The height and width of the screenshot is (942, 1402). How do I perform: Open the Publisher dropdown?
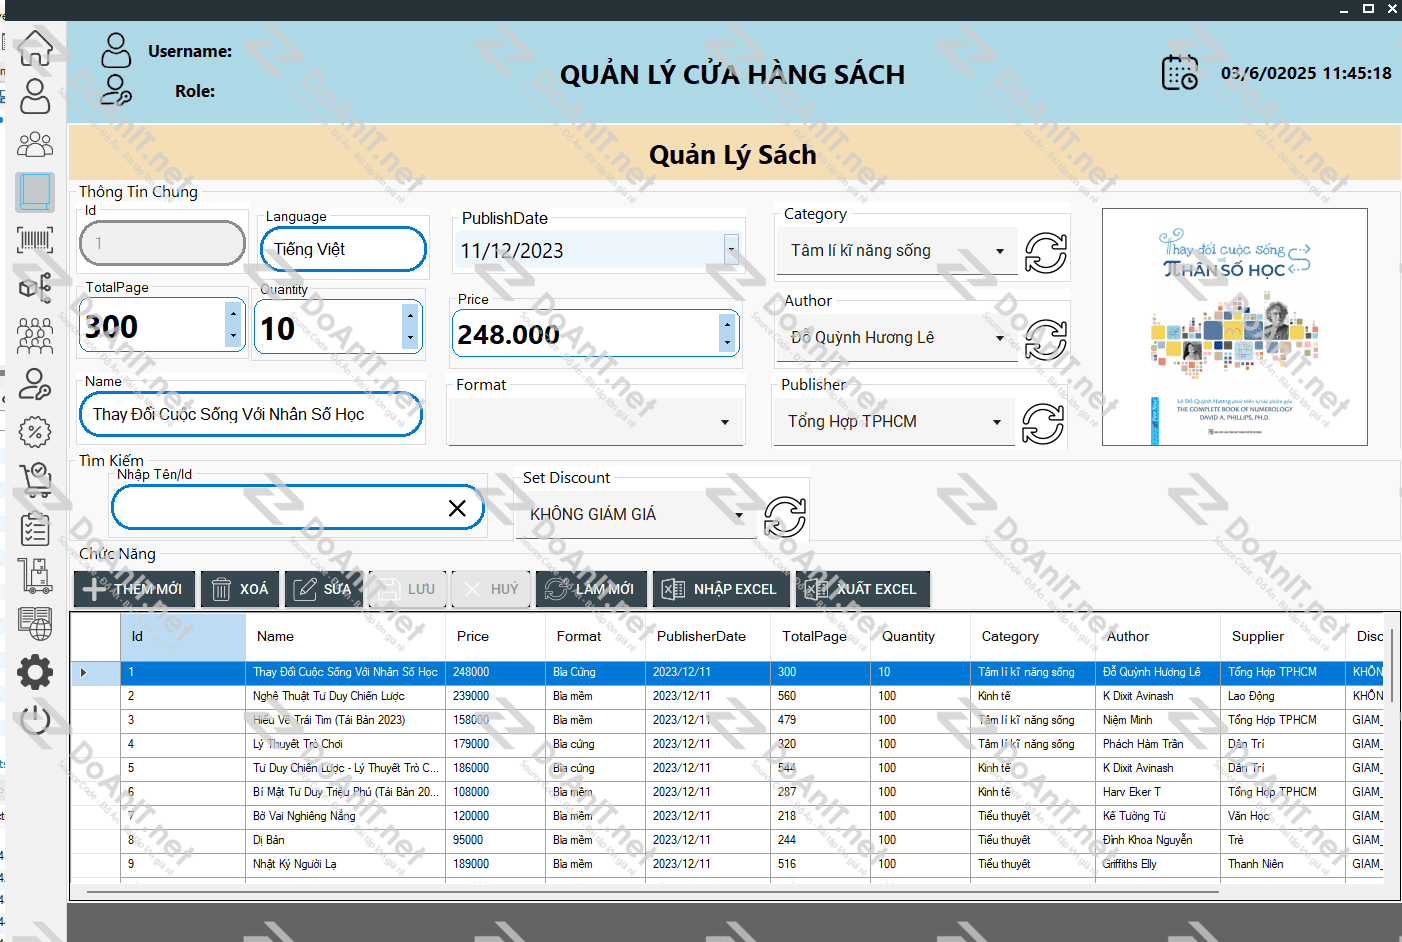(x=996, y=422)
